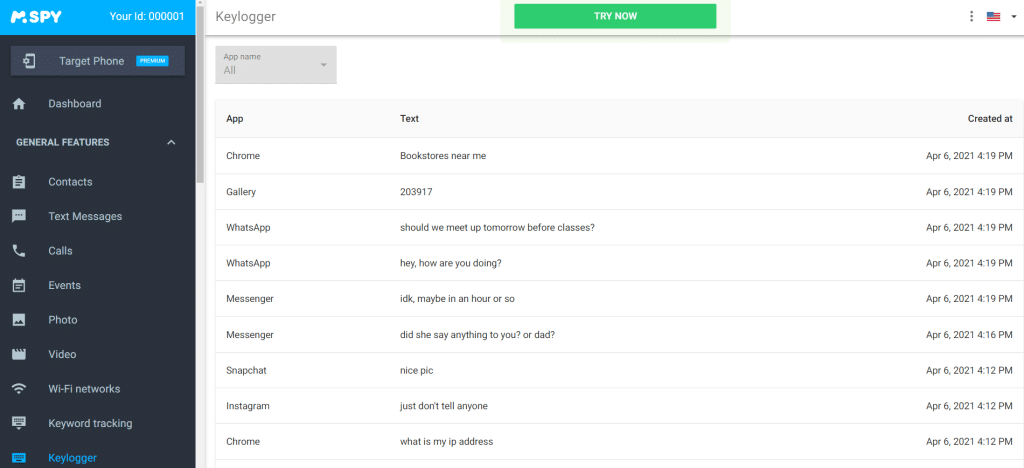Click the Video clapperboard icon
Viewport: 1024px width, 468px height.
point(19,354)
